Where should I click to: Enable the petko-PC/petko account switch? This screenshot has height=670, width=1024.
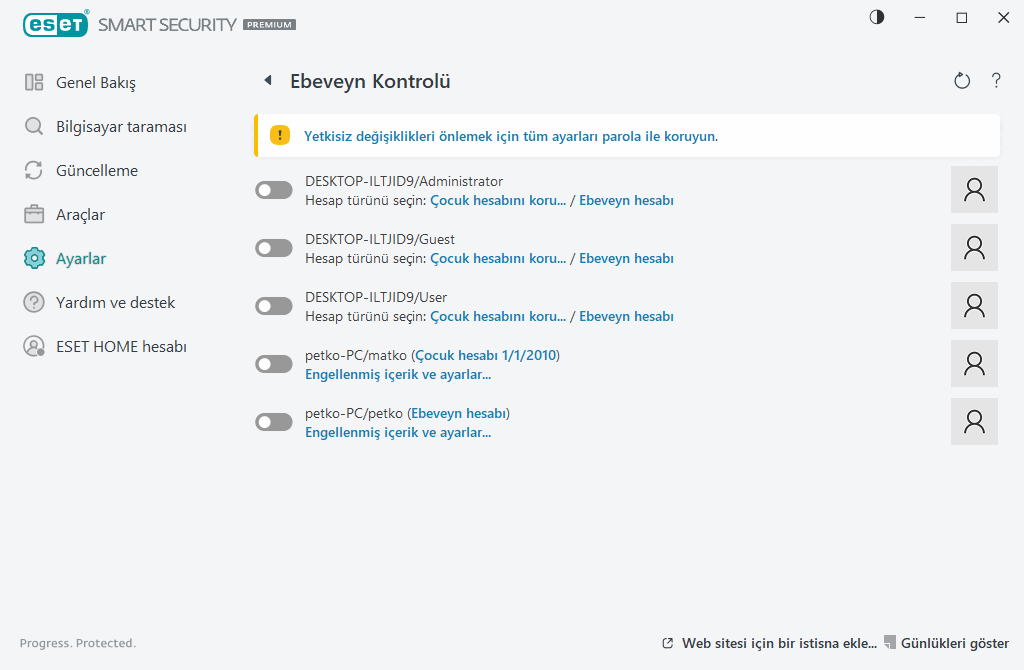(x=273, y=421)
